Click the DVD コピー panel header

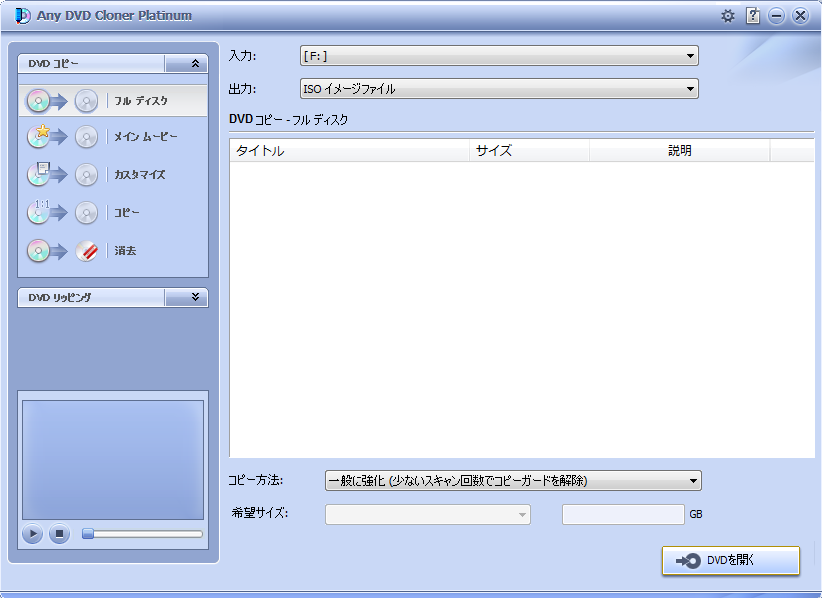click(x=113, y=64)
